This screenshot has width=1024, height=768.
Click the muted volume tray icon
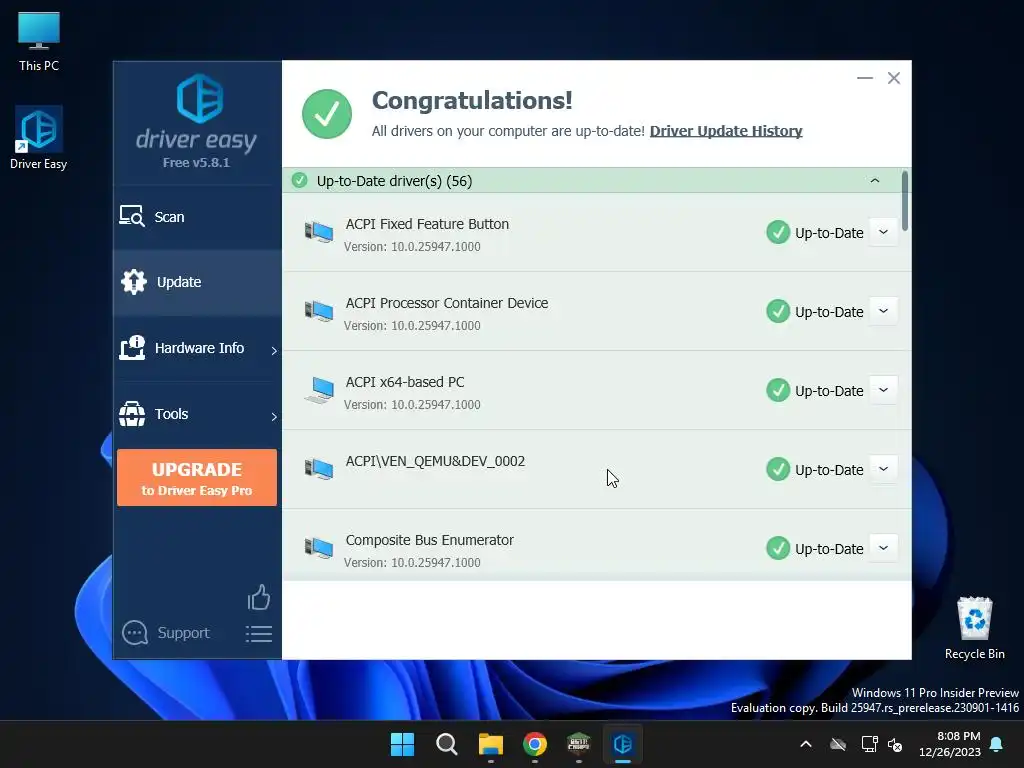click(x=895, y=744)
